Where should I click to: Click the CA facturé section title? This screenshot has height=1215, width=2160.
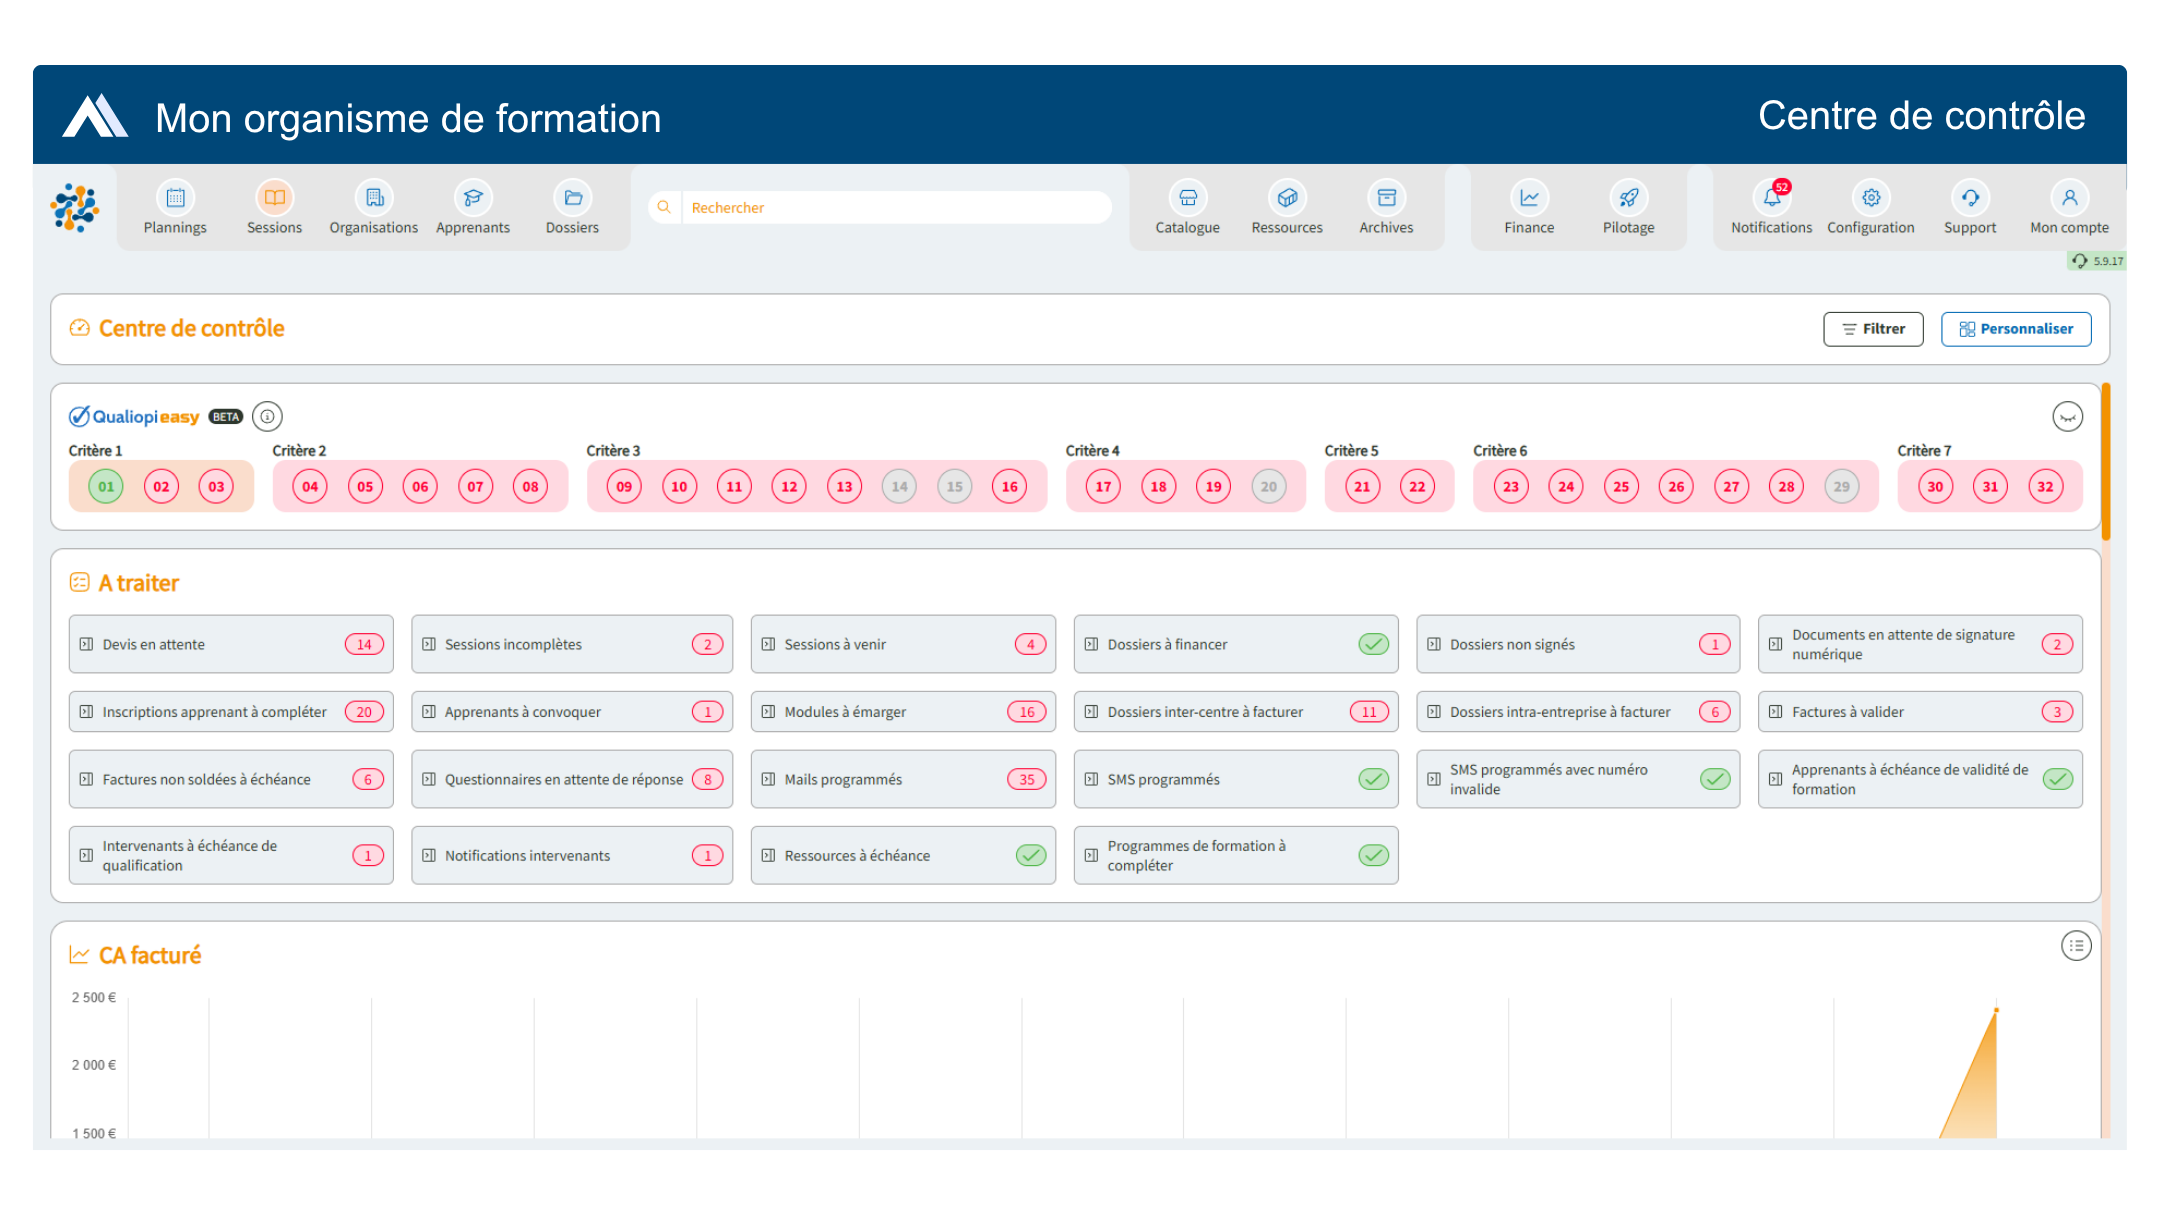tap(150, 955)
